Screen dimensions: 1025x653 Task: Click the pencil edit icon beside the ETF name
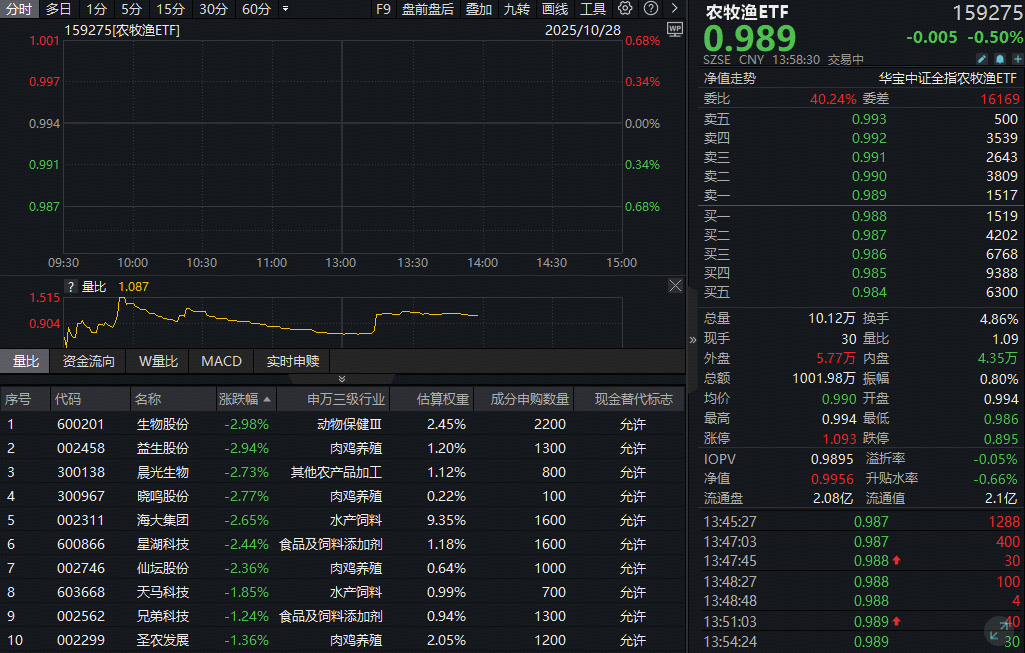(982, 59)
